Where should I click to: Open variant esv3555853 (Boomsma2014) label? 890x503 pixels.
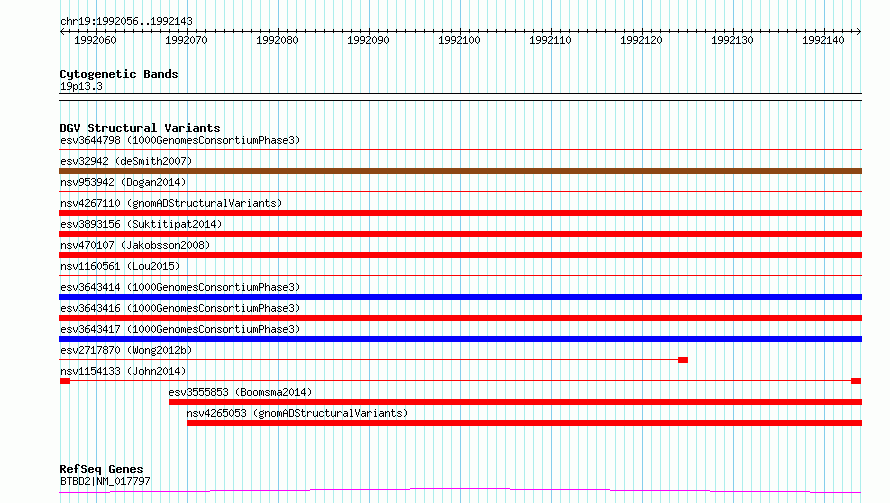pyautogui.click(x=240, y=392)
